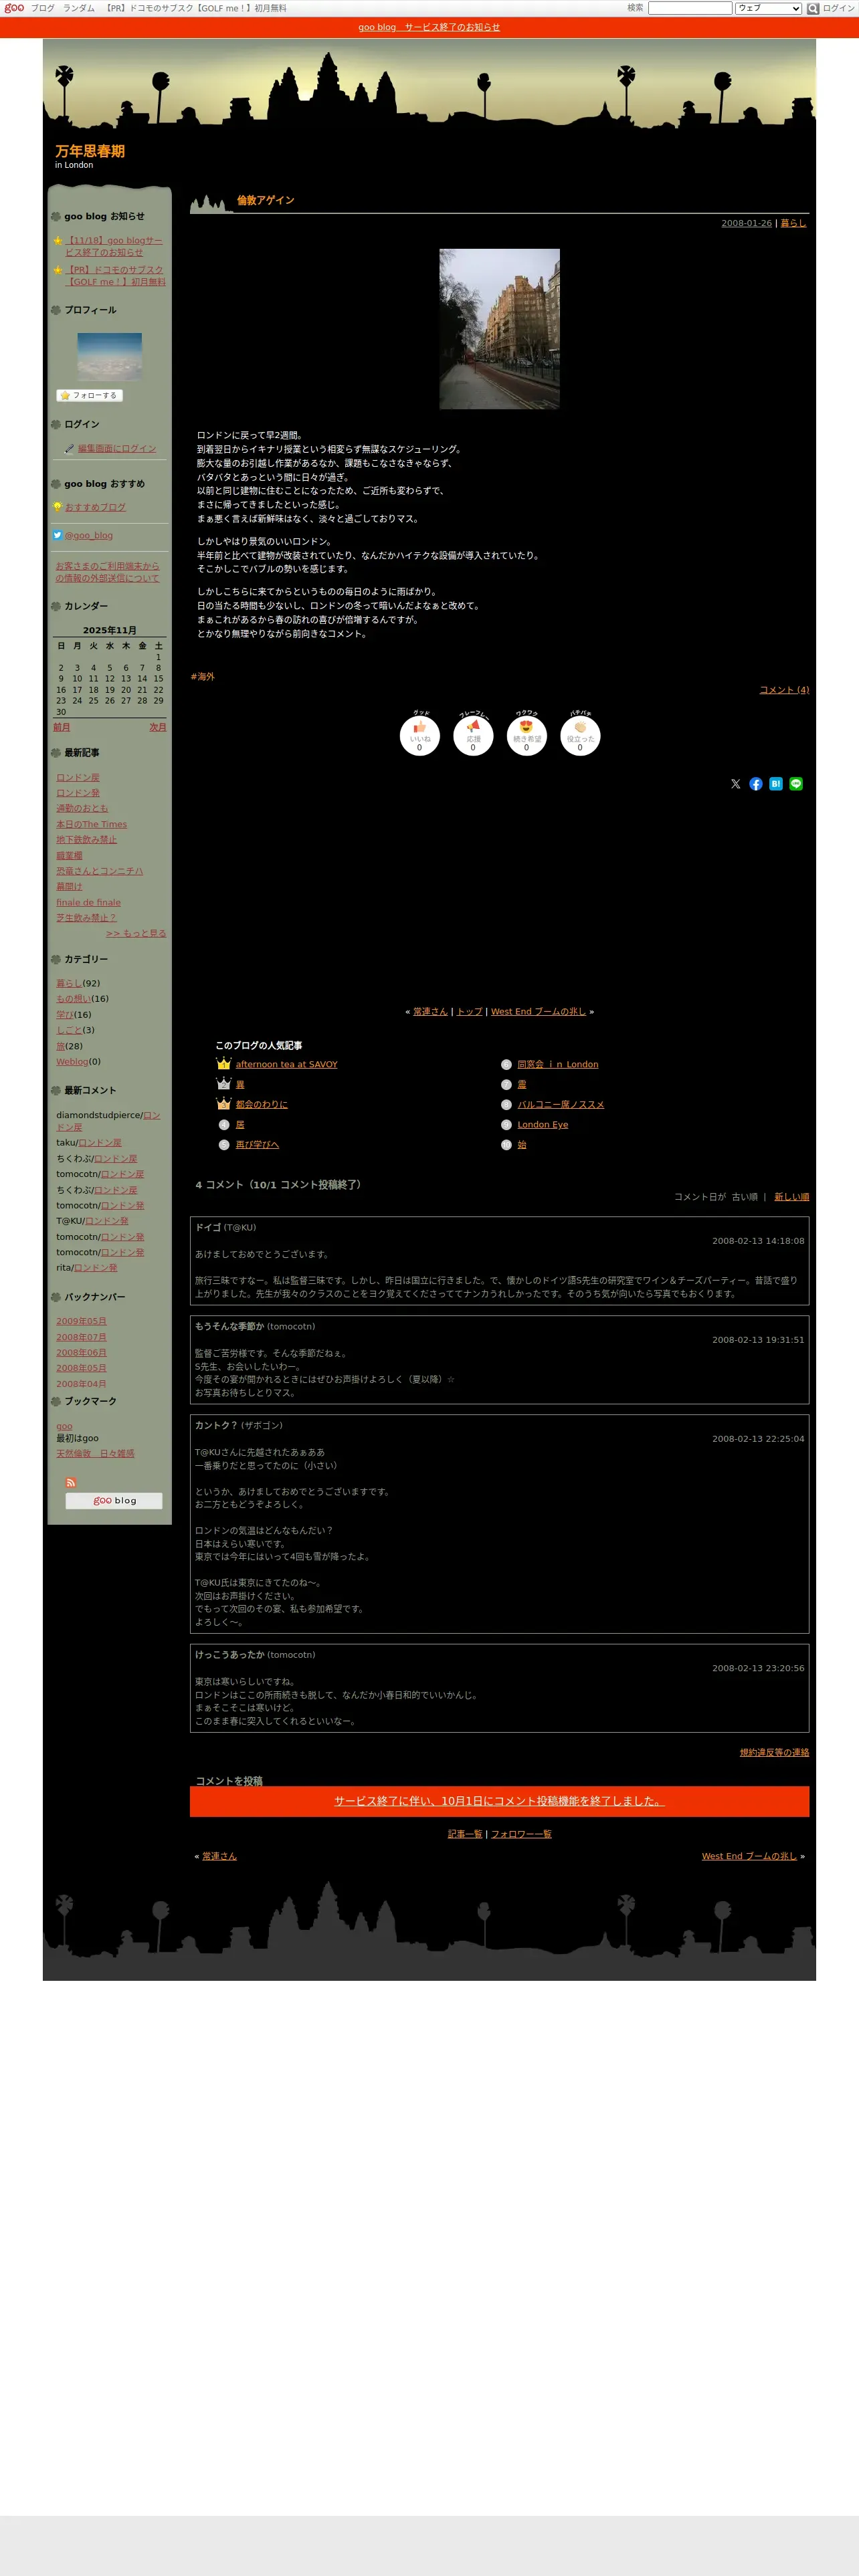
Task: Give the post an いいね reaction
Action: pos(419,735)
